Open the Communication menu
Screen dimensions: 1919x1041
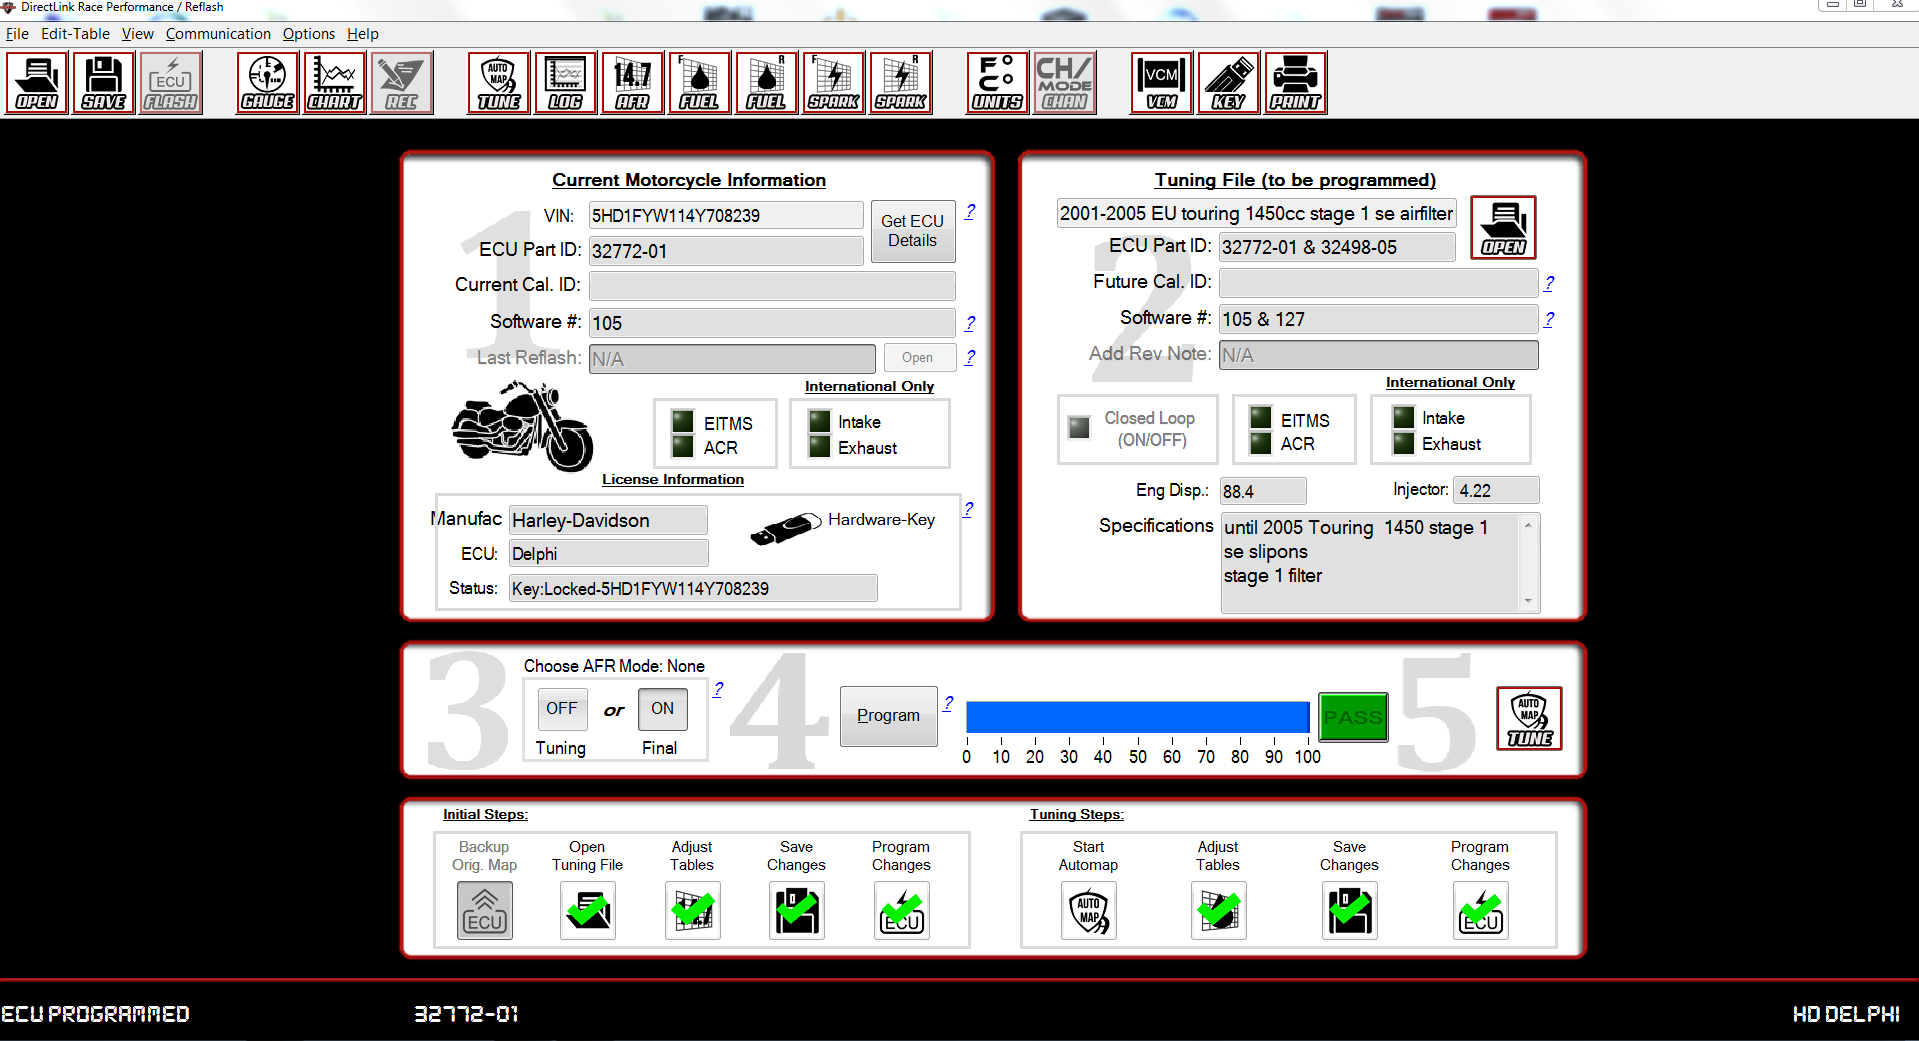(218, 34)
